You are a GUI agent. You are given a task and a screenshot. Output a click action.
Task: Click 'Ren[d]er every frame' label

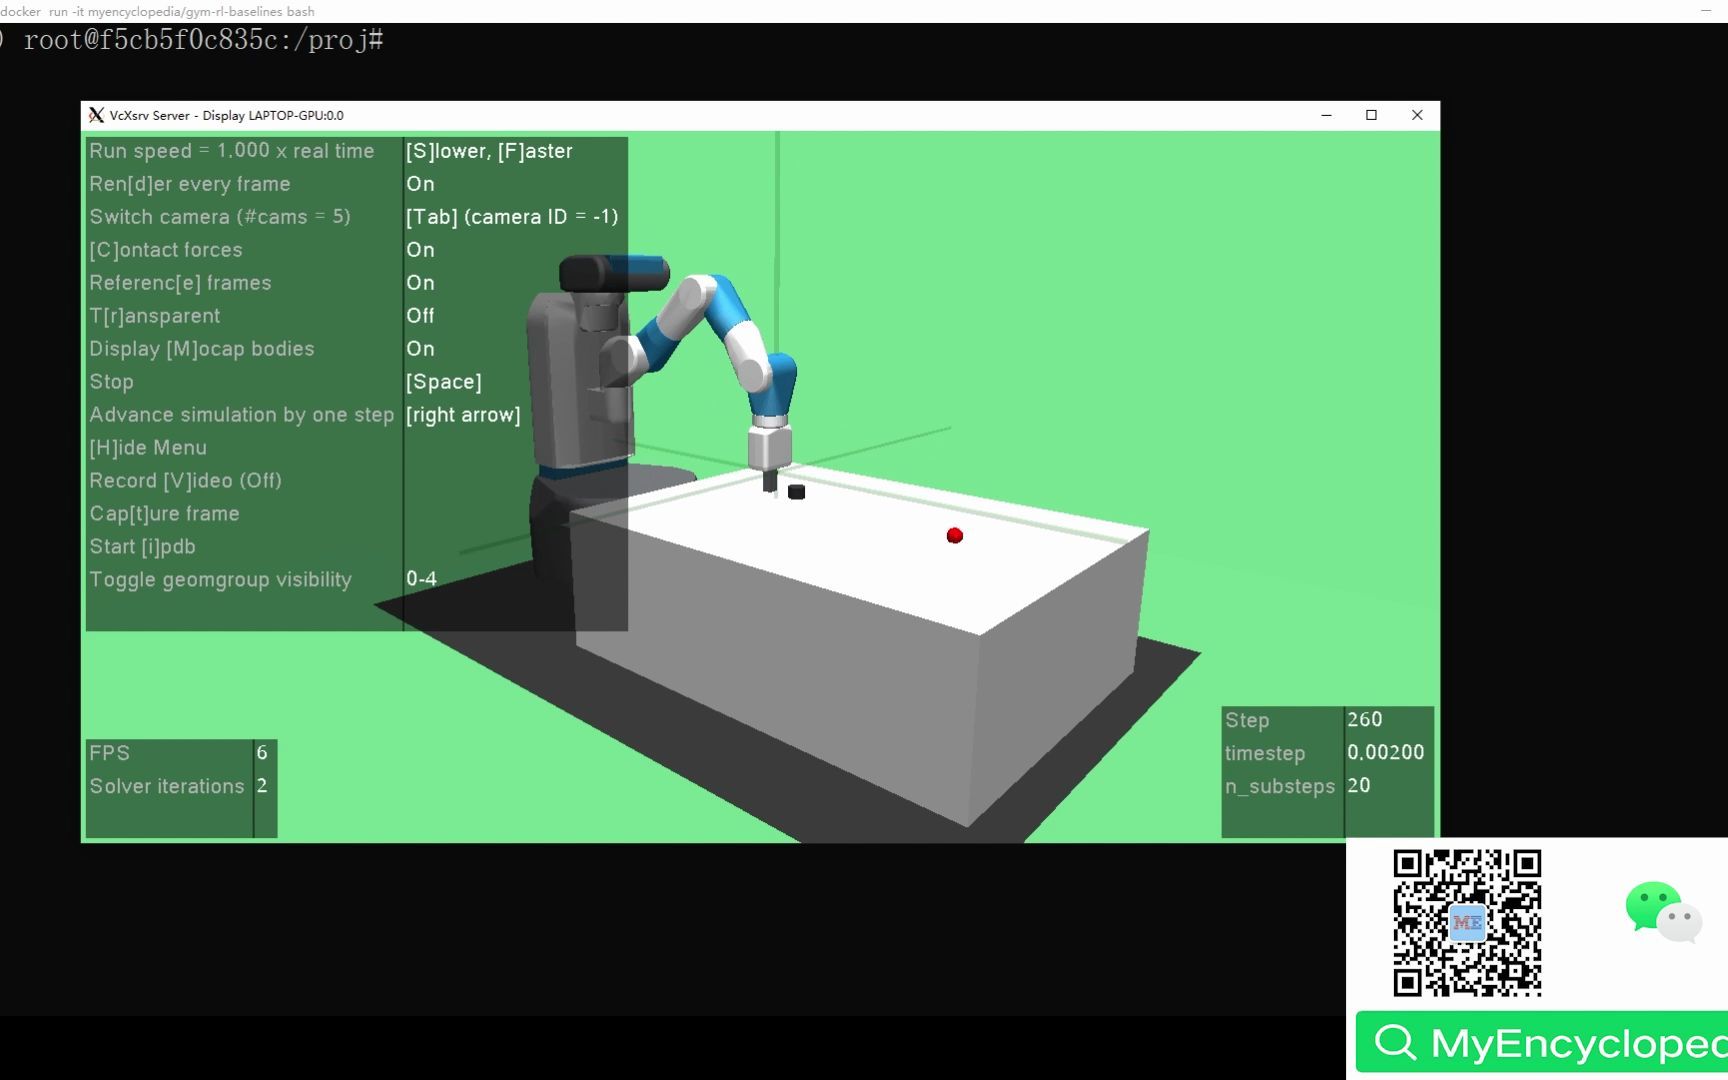click(190, 184)
